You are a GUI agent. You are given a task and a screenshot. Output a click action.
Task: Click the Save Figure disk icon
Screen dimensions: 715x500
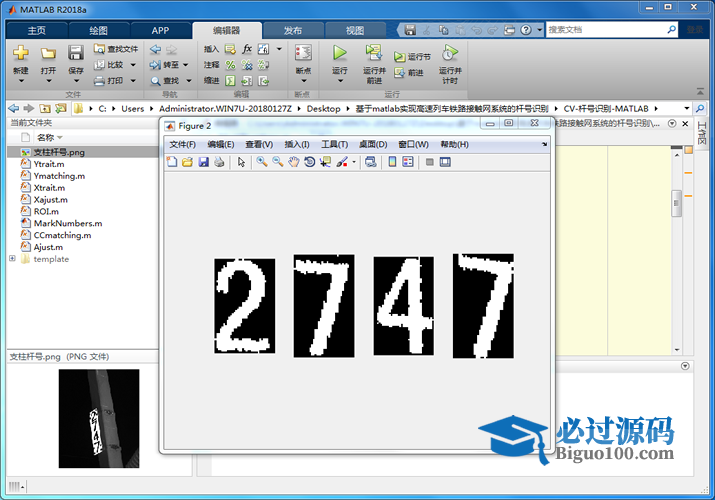(x=203, y=162)
